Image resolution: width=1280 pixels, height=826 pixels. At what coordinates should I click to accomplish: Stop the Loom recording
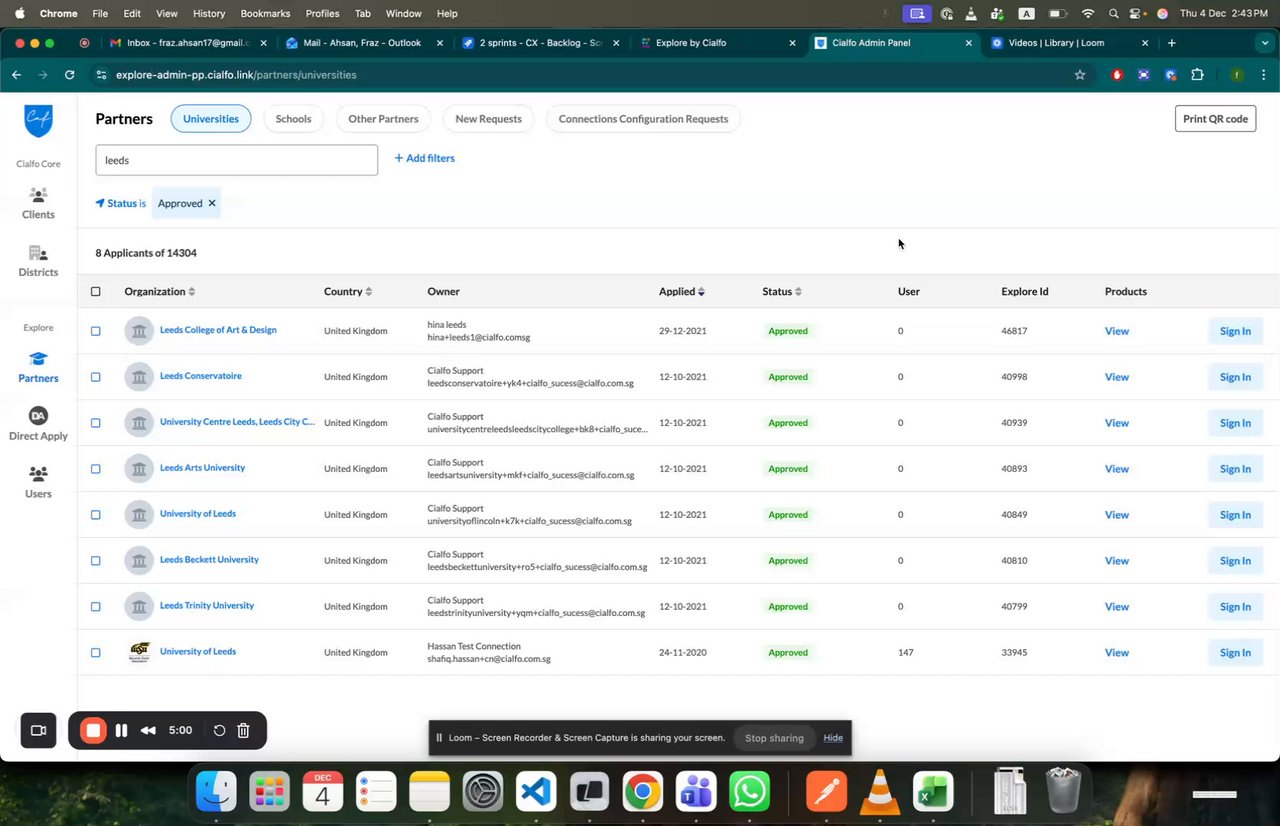pos(93,730)
